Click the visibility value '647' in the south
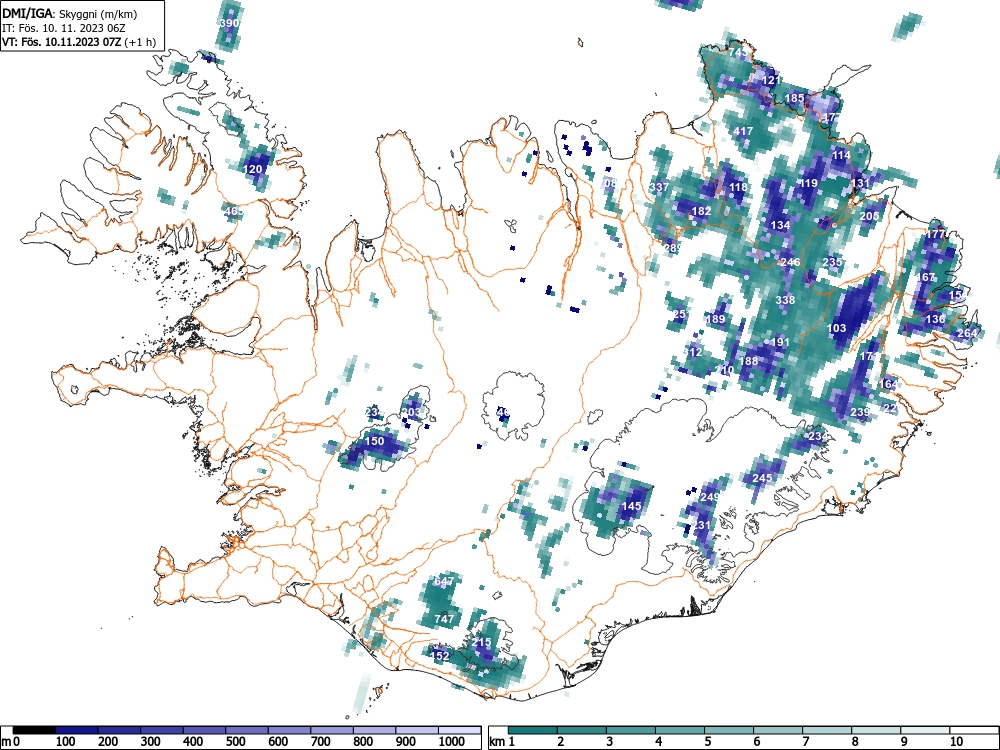Screen dimensions: 1000x750 444,582
